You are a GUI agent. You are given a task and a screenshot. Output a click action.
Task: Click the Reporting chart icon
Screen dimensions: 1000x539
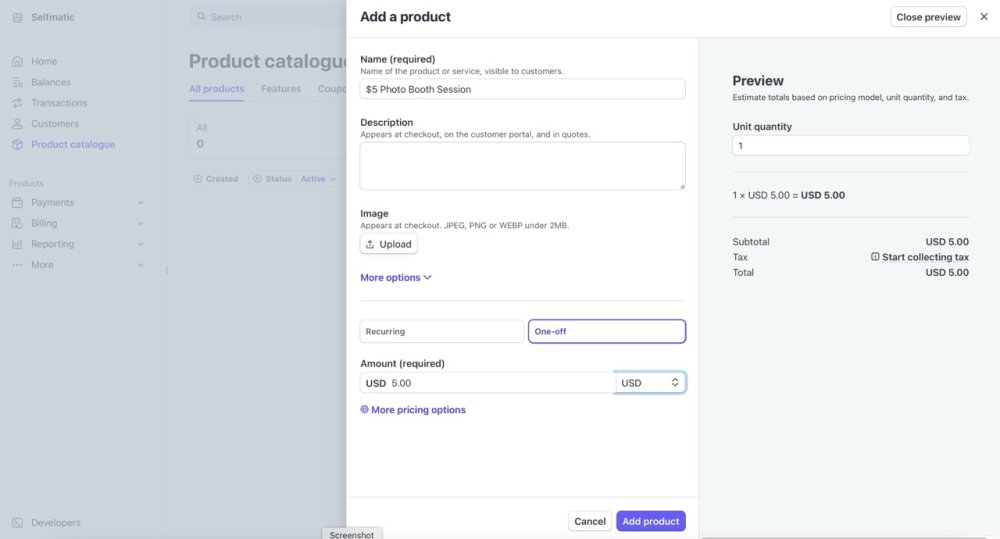pyautogui.click(x=17, y=244)
